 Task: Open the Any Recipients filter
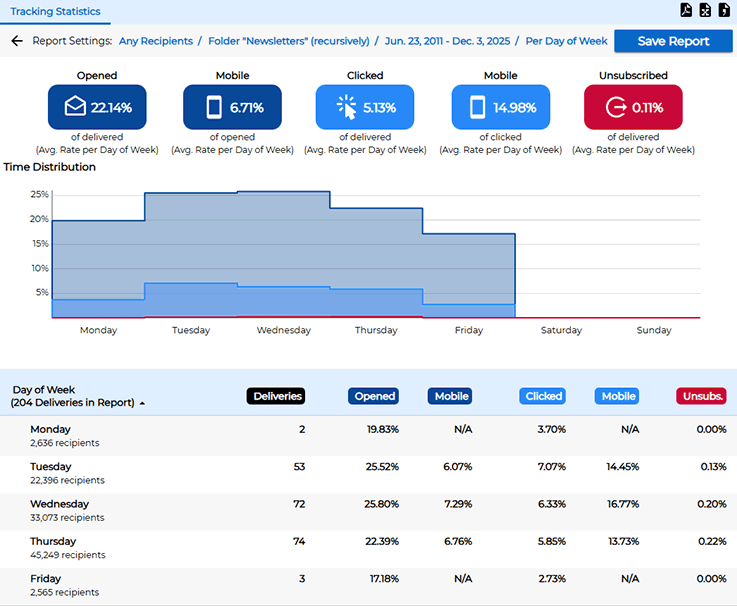[154, 41]
